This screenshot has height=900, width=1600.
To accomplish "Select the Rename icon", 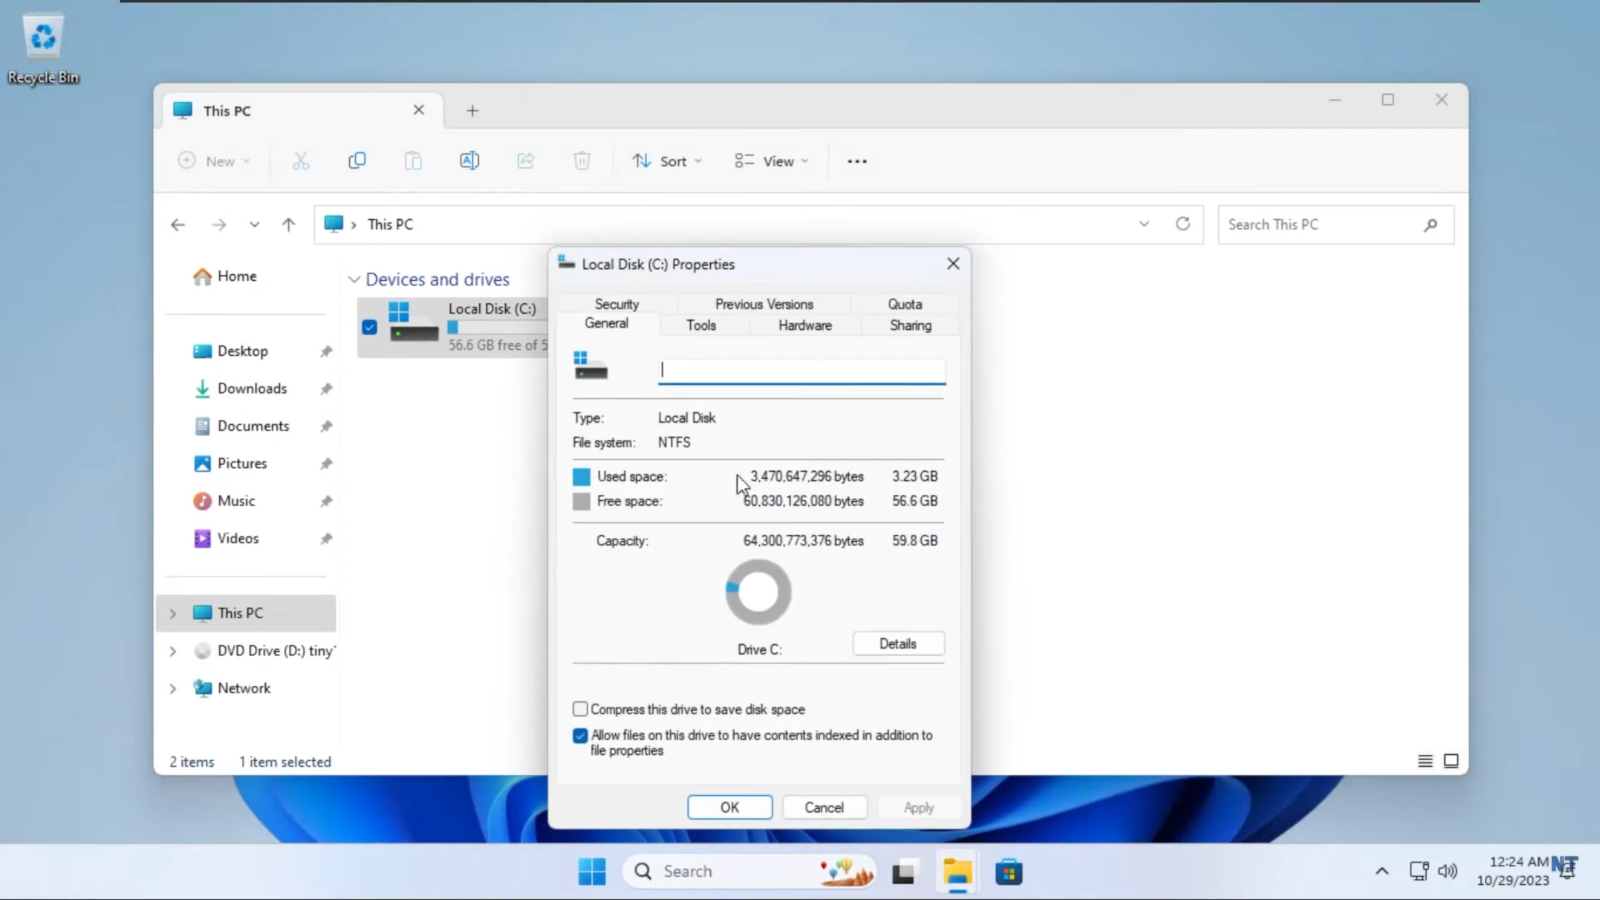I will tap(469, 160).
